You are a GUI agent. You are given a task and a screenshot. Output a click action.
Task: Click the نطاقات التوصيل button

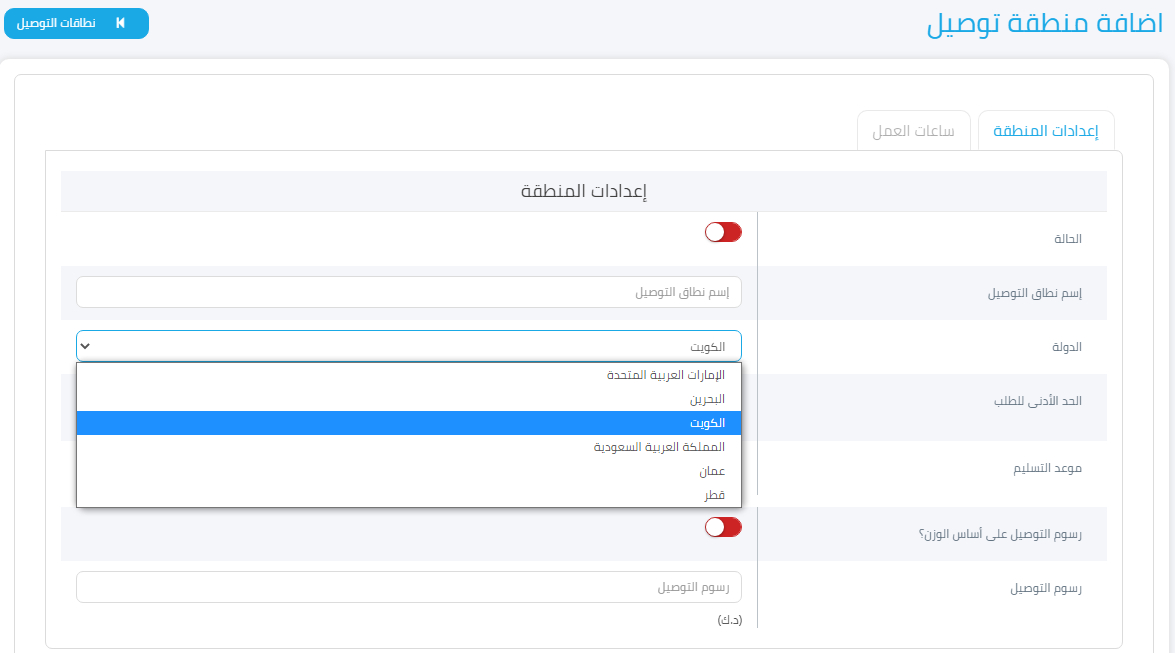(76, 23)
